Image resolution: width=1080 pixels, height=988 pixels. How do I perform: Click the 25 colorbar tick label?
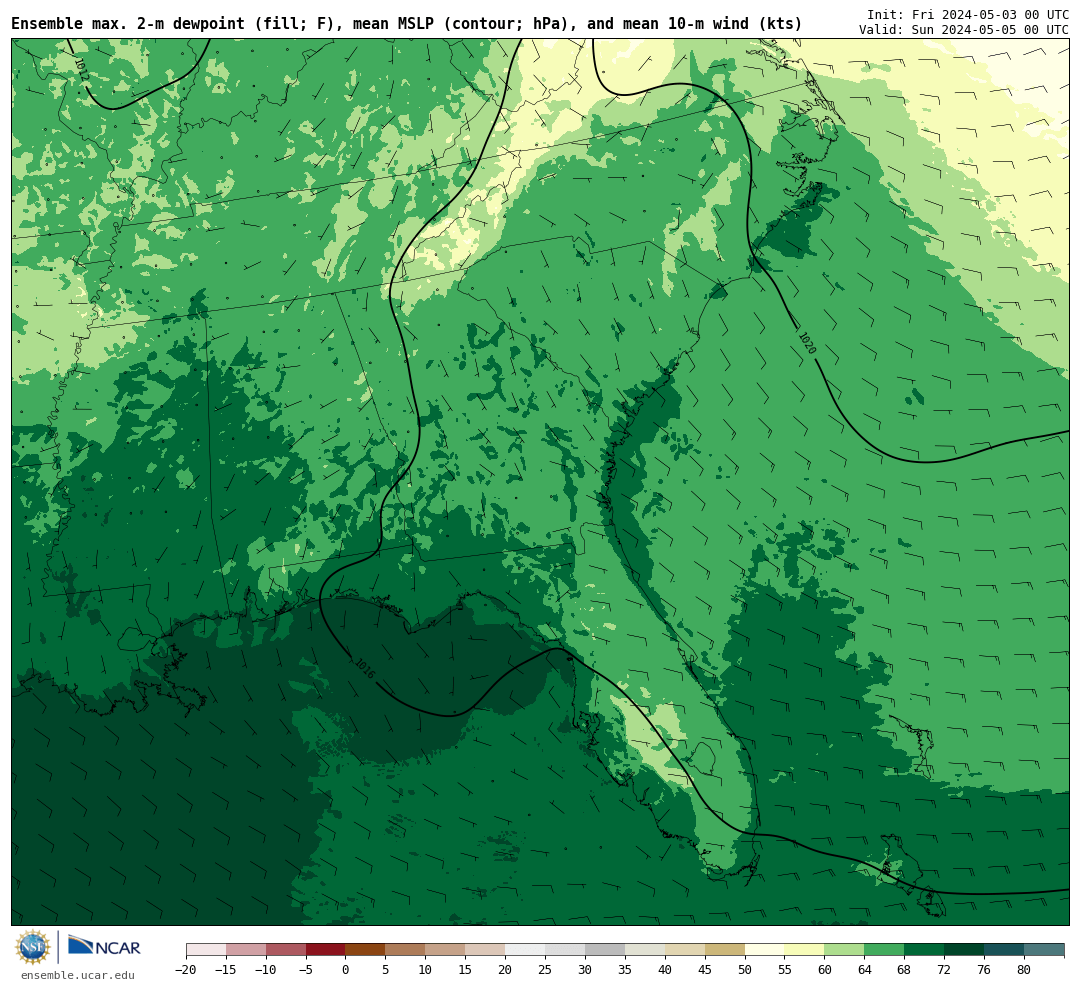546,970
